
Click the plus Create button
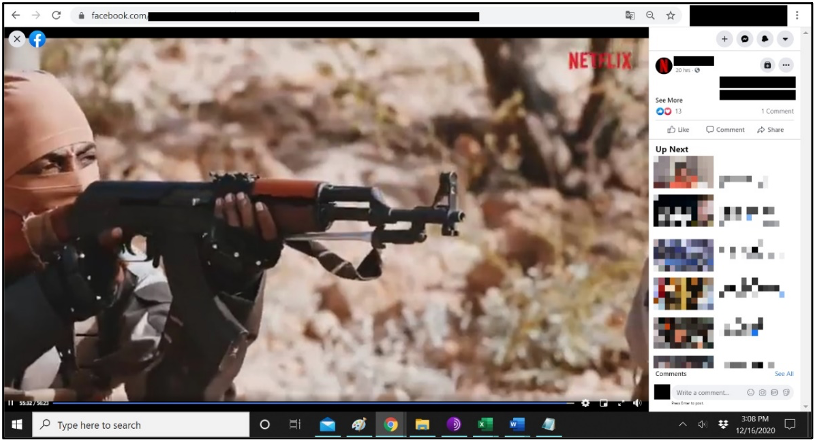[725, 39]
